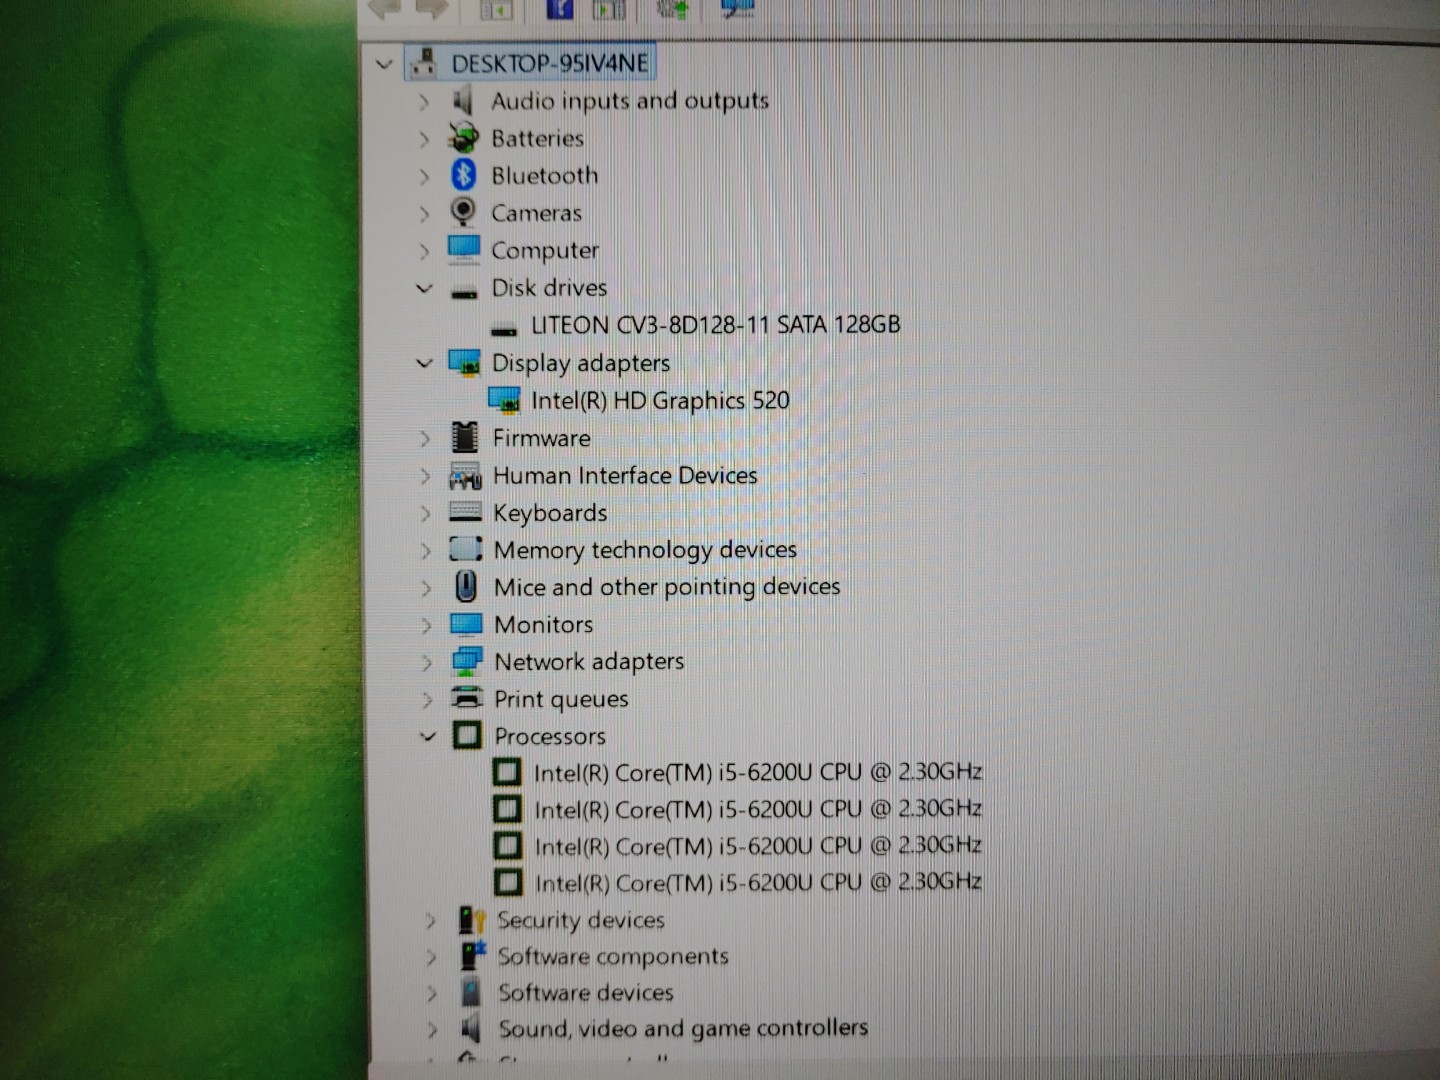
Task: Collapse the Disk drives category
Action: click(424, 288)
